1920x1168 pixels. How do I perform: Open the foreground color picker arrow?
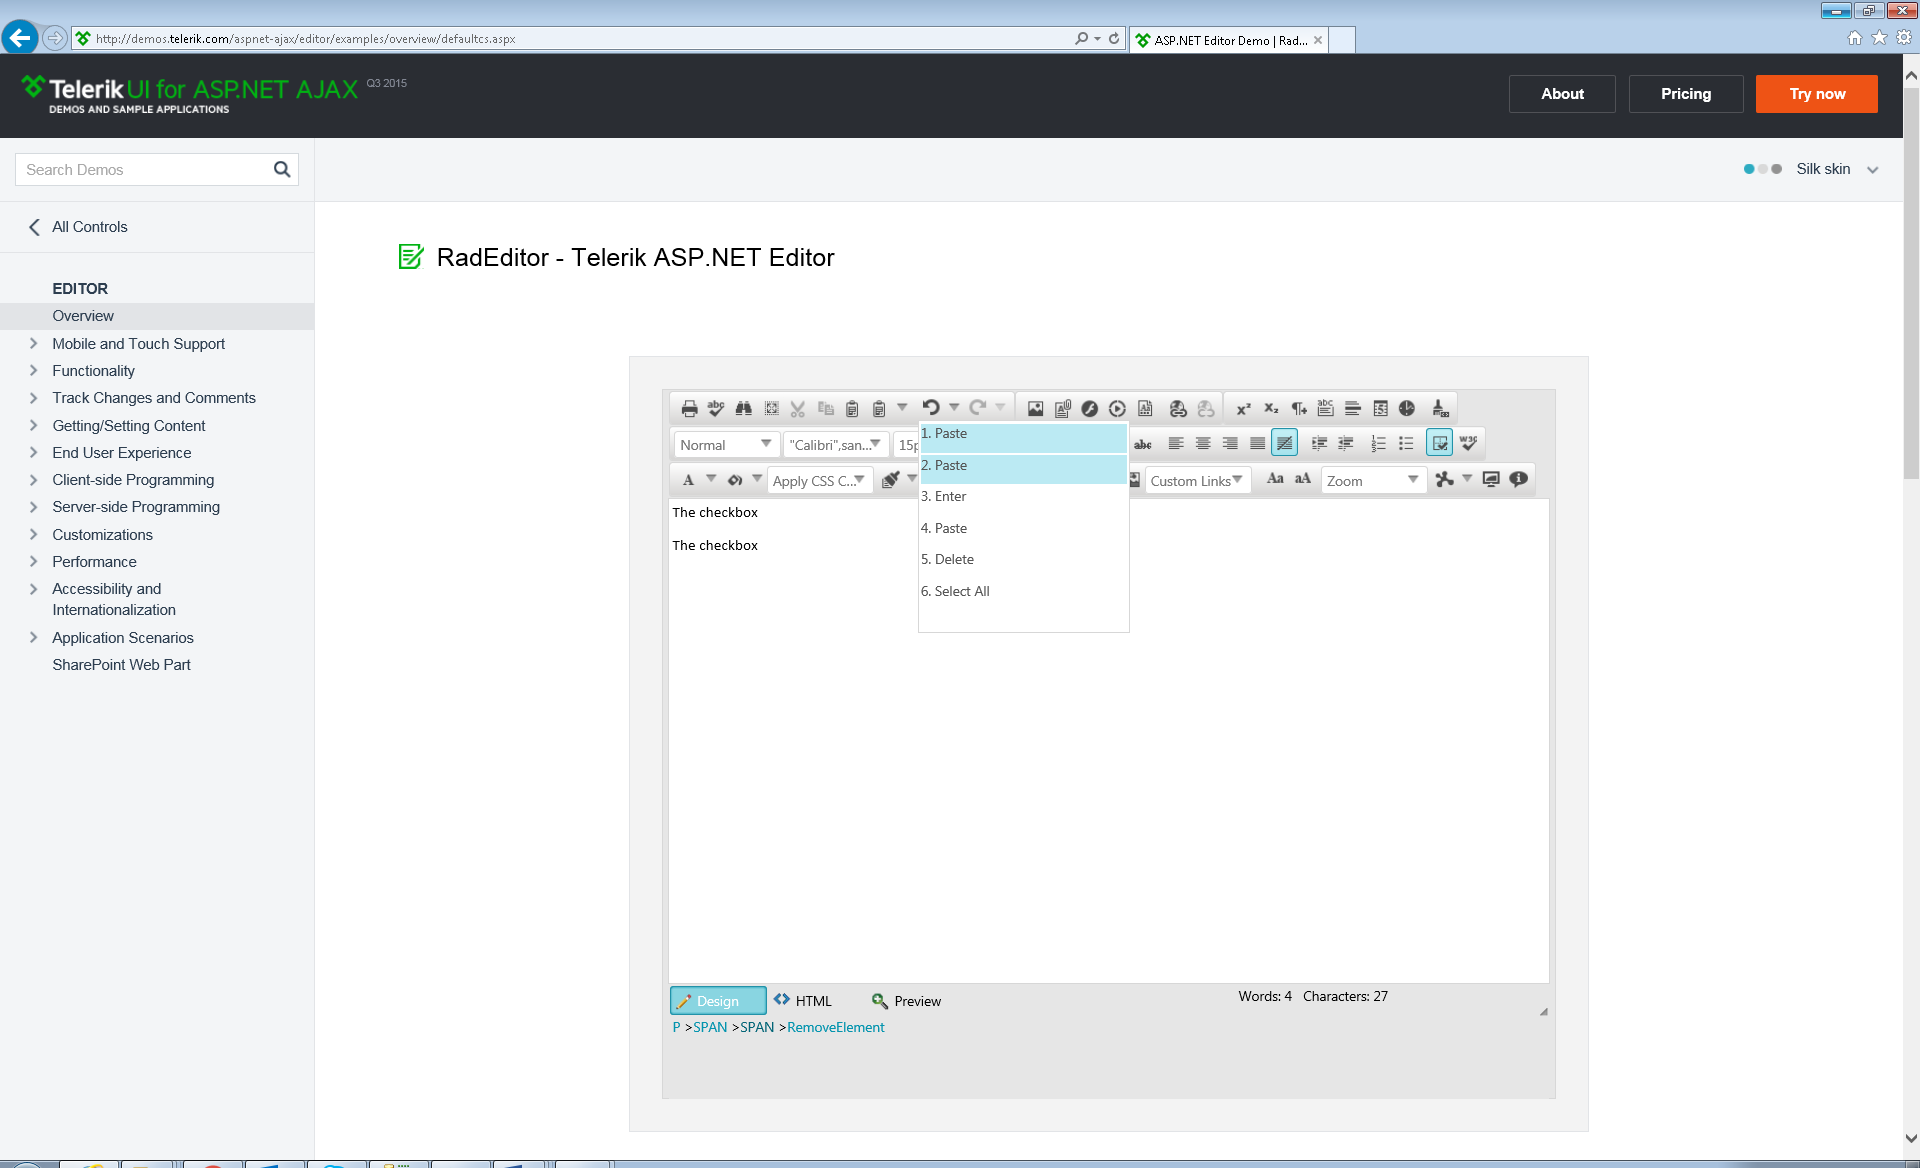[x=711, y=479]
